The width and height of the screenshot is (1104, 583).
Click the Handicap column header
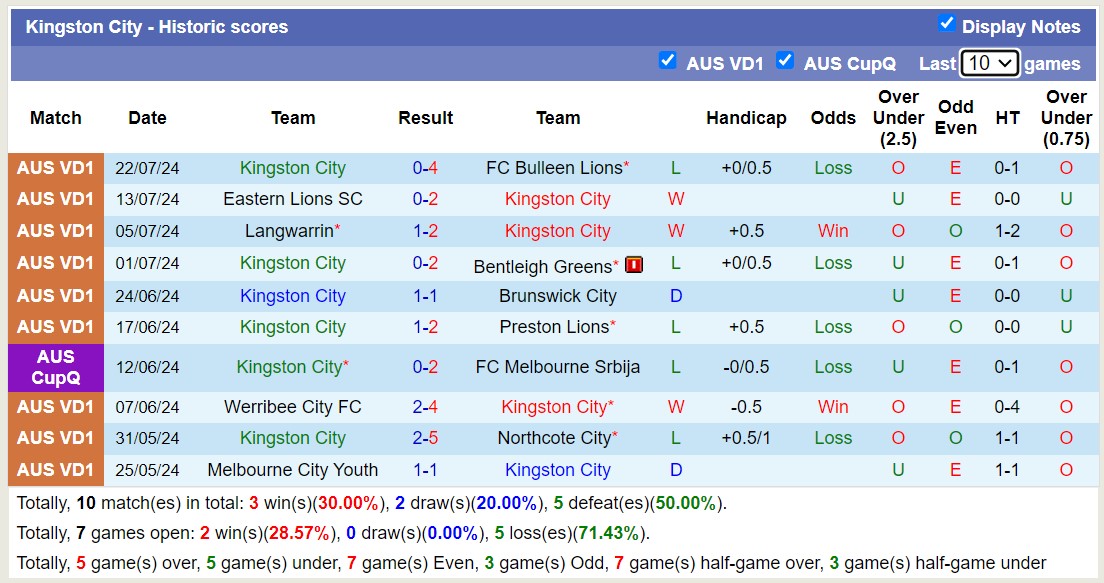tap(746, 118)
